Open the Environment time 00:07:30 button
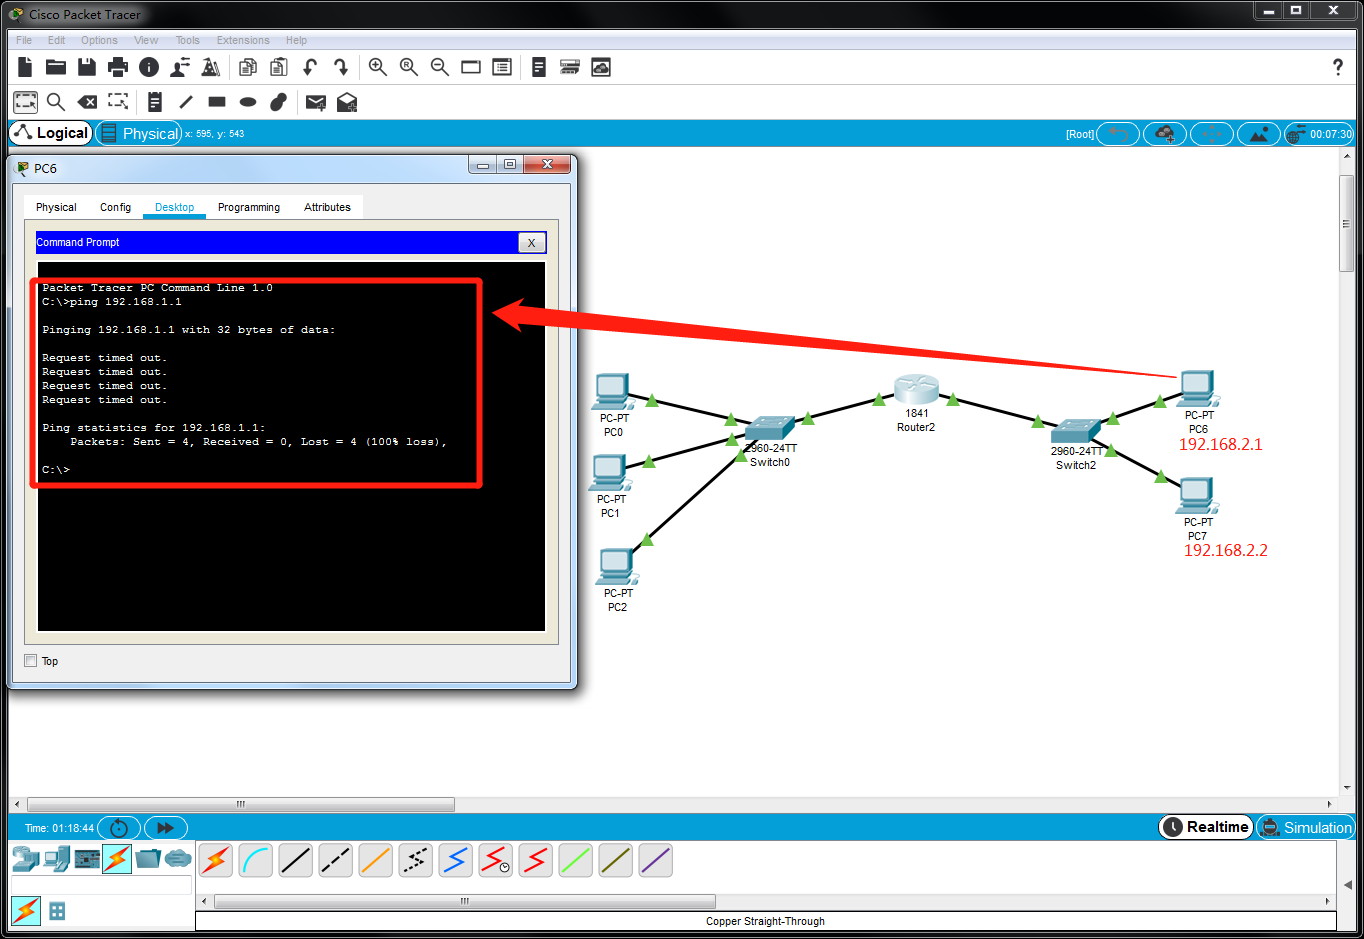 (1319, 134)
